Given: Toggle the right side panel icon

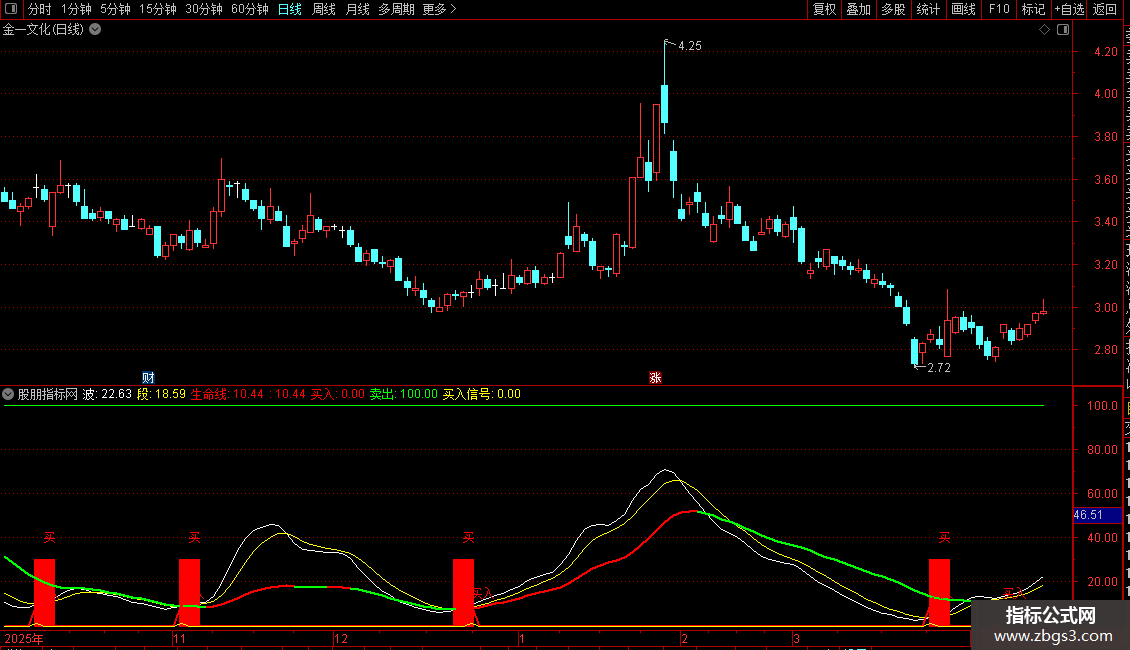Looking at the screenshot, I should [x=1061, y=30].
